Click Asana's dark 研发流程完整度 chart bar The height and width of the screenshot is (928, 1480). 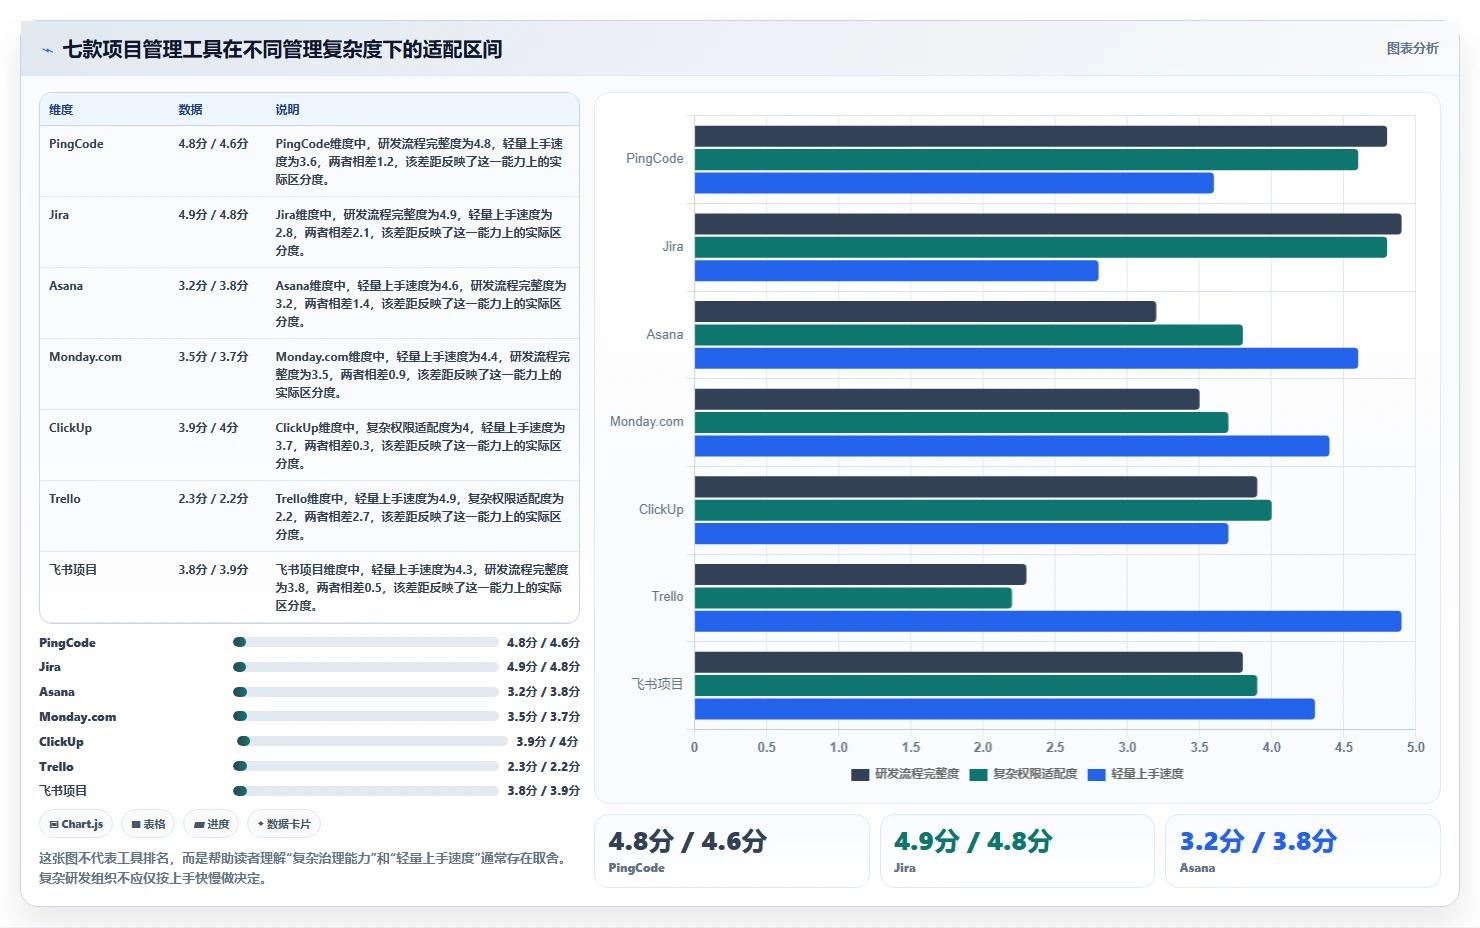point(925,311)
